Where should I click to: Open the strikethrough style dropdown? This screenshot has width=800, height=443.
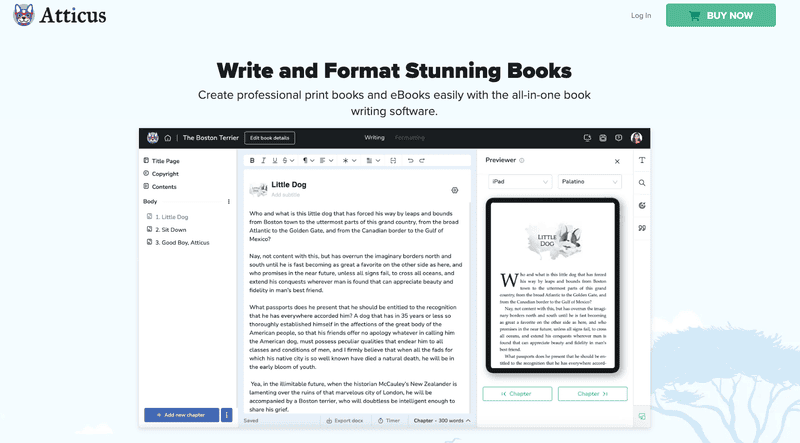point(288,160)
